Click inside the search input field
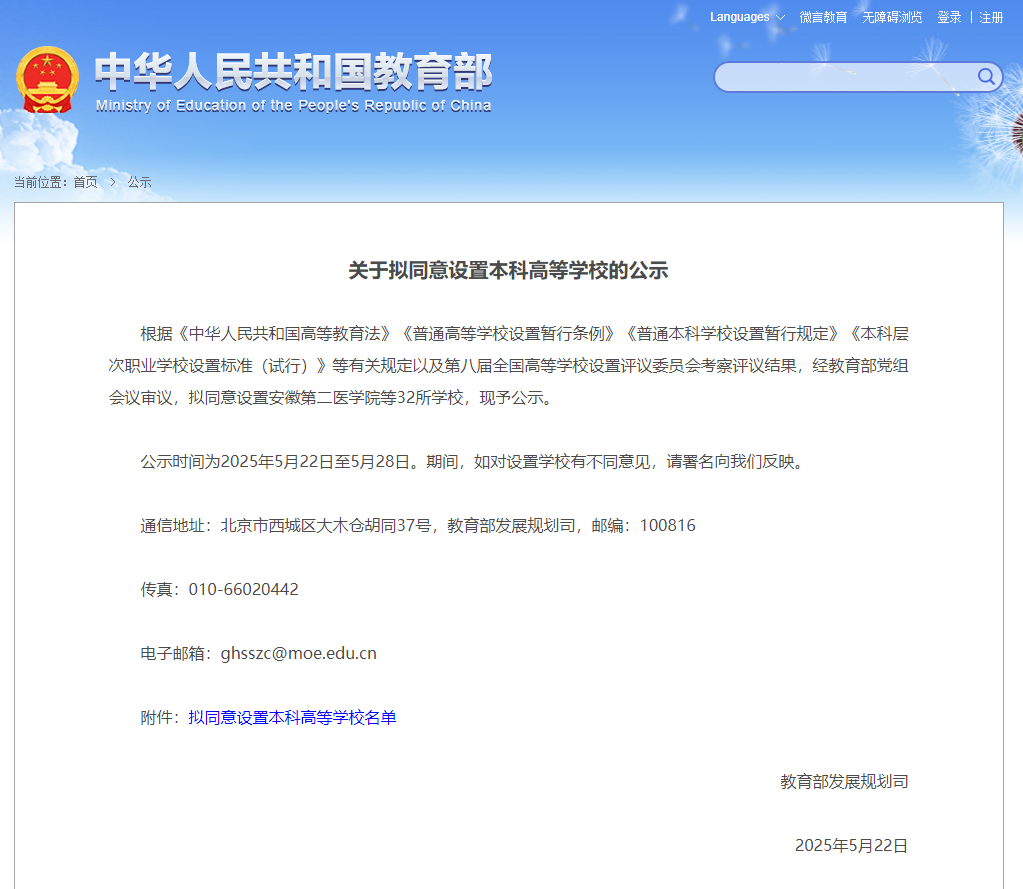The image size is (1023, 889). tap(850, 78)
